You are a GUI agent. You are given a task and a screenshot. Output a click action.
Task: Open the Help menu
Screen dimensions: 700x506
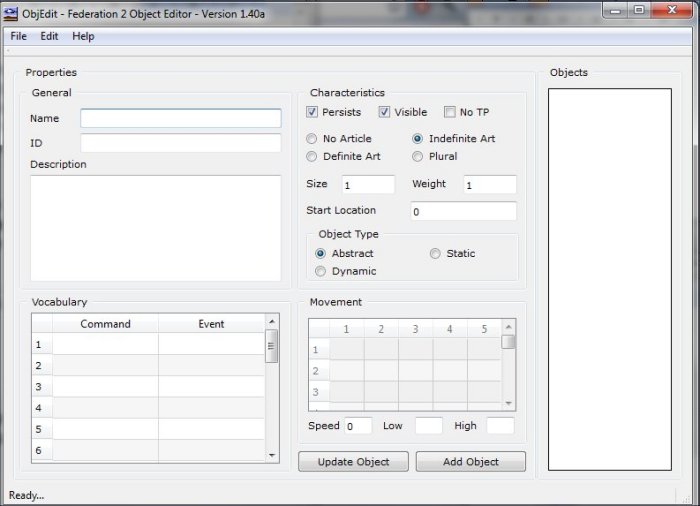pos(83,36)
